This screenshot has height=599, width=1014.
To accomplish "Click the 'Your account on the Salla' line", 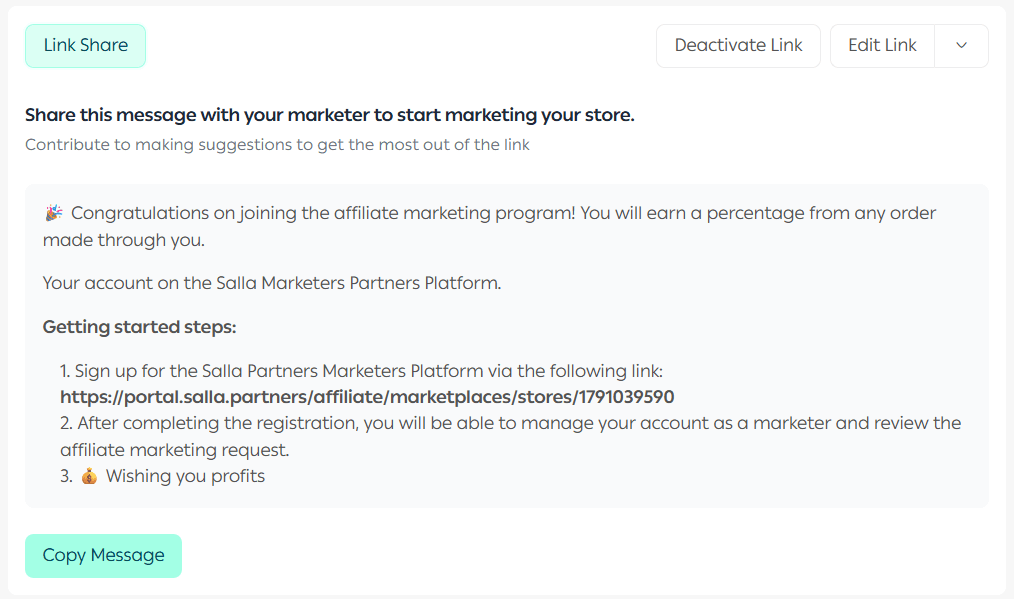I will pyautogui.click(x=271, y=283).
